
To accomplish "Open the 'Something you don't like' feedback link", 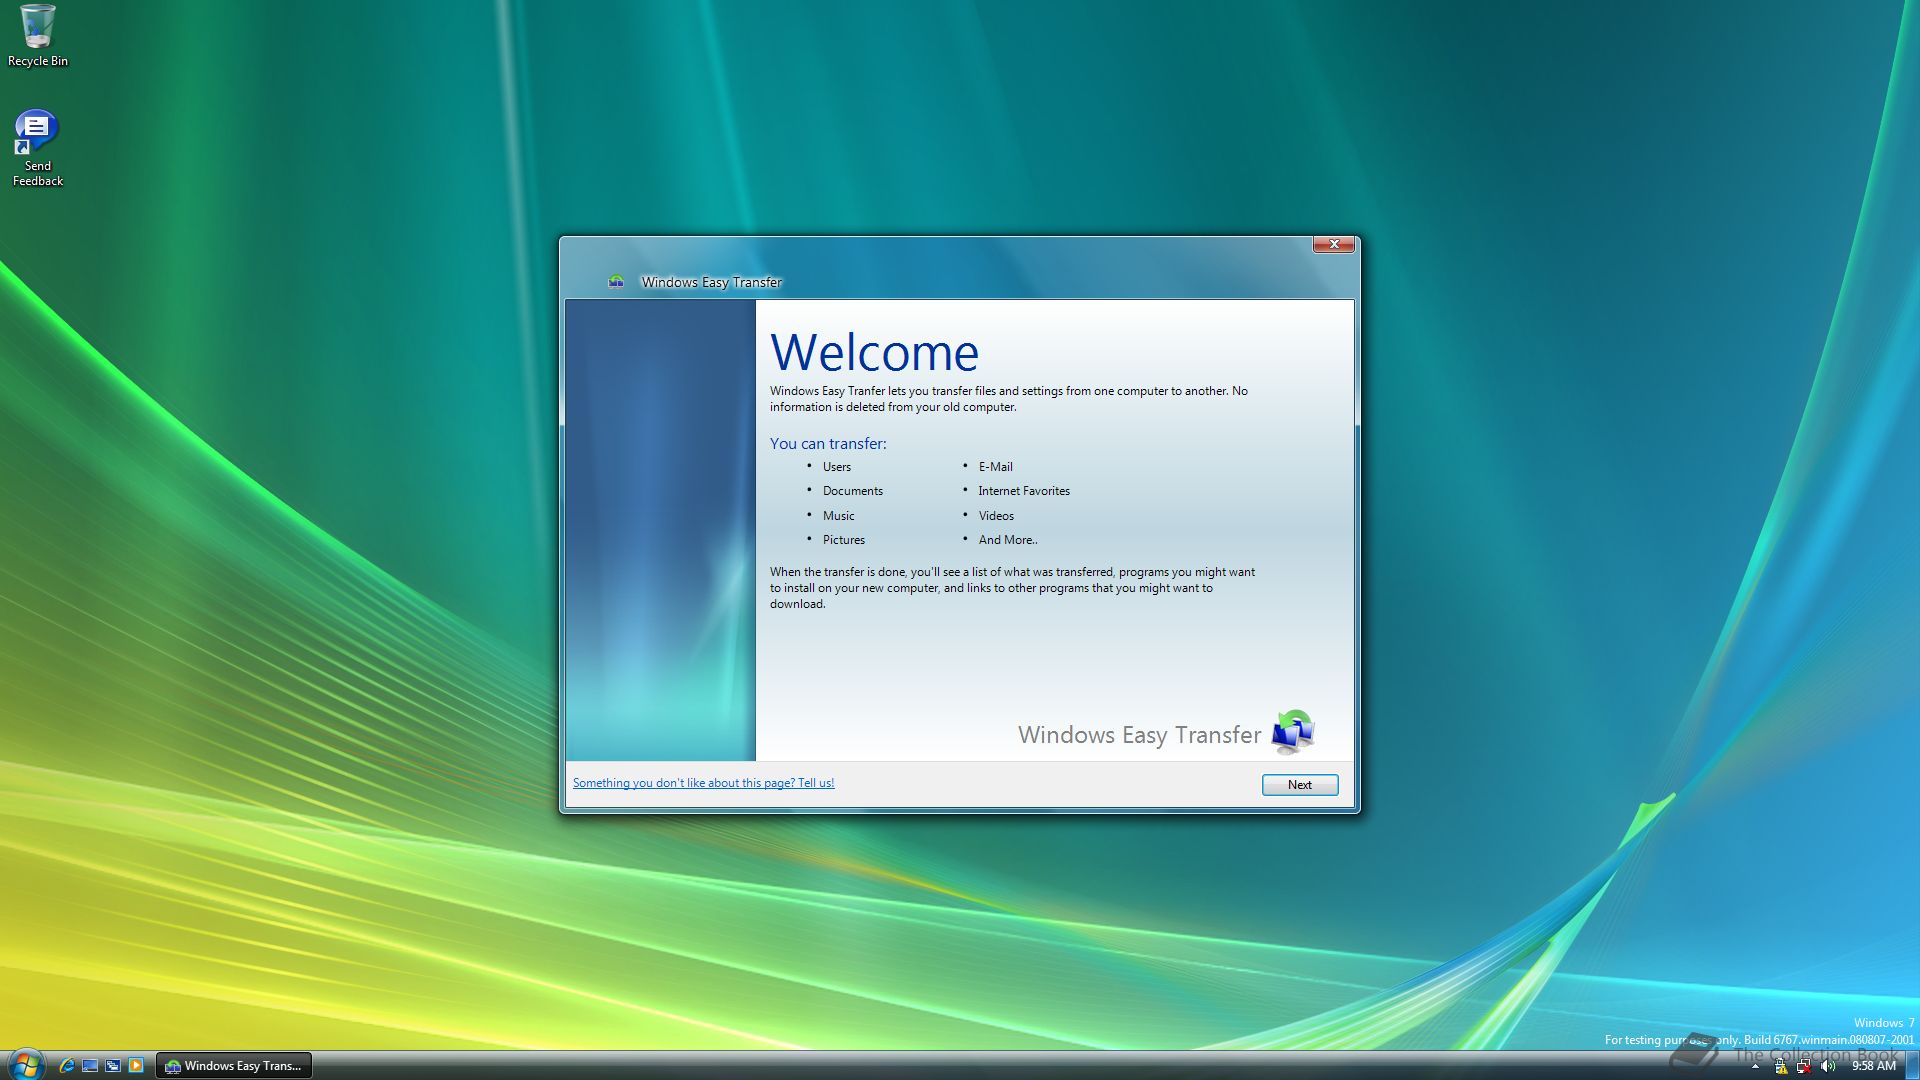I will [x=703, y=783].
